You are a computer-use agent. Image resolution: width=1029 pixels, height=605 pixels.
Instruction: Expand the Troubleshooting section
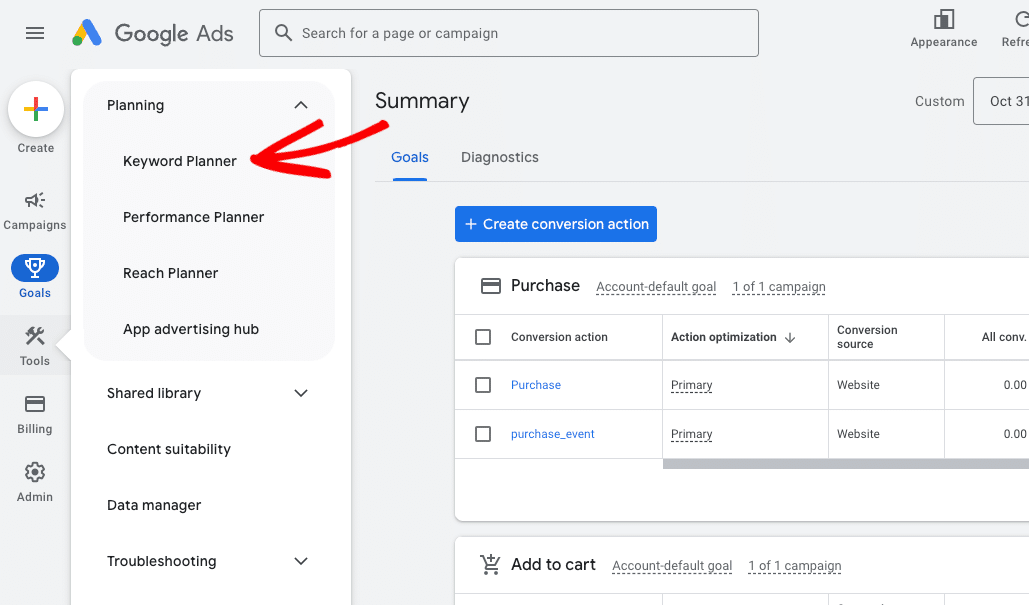(301, 561)
